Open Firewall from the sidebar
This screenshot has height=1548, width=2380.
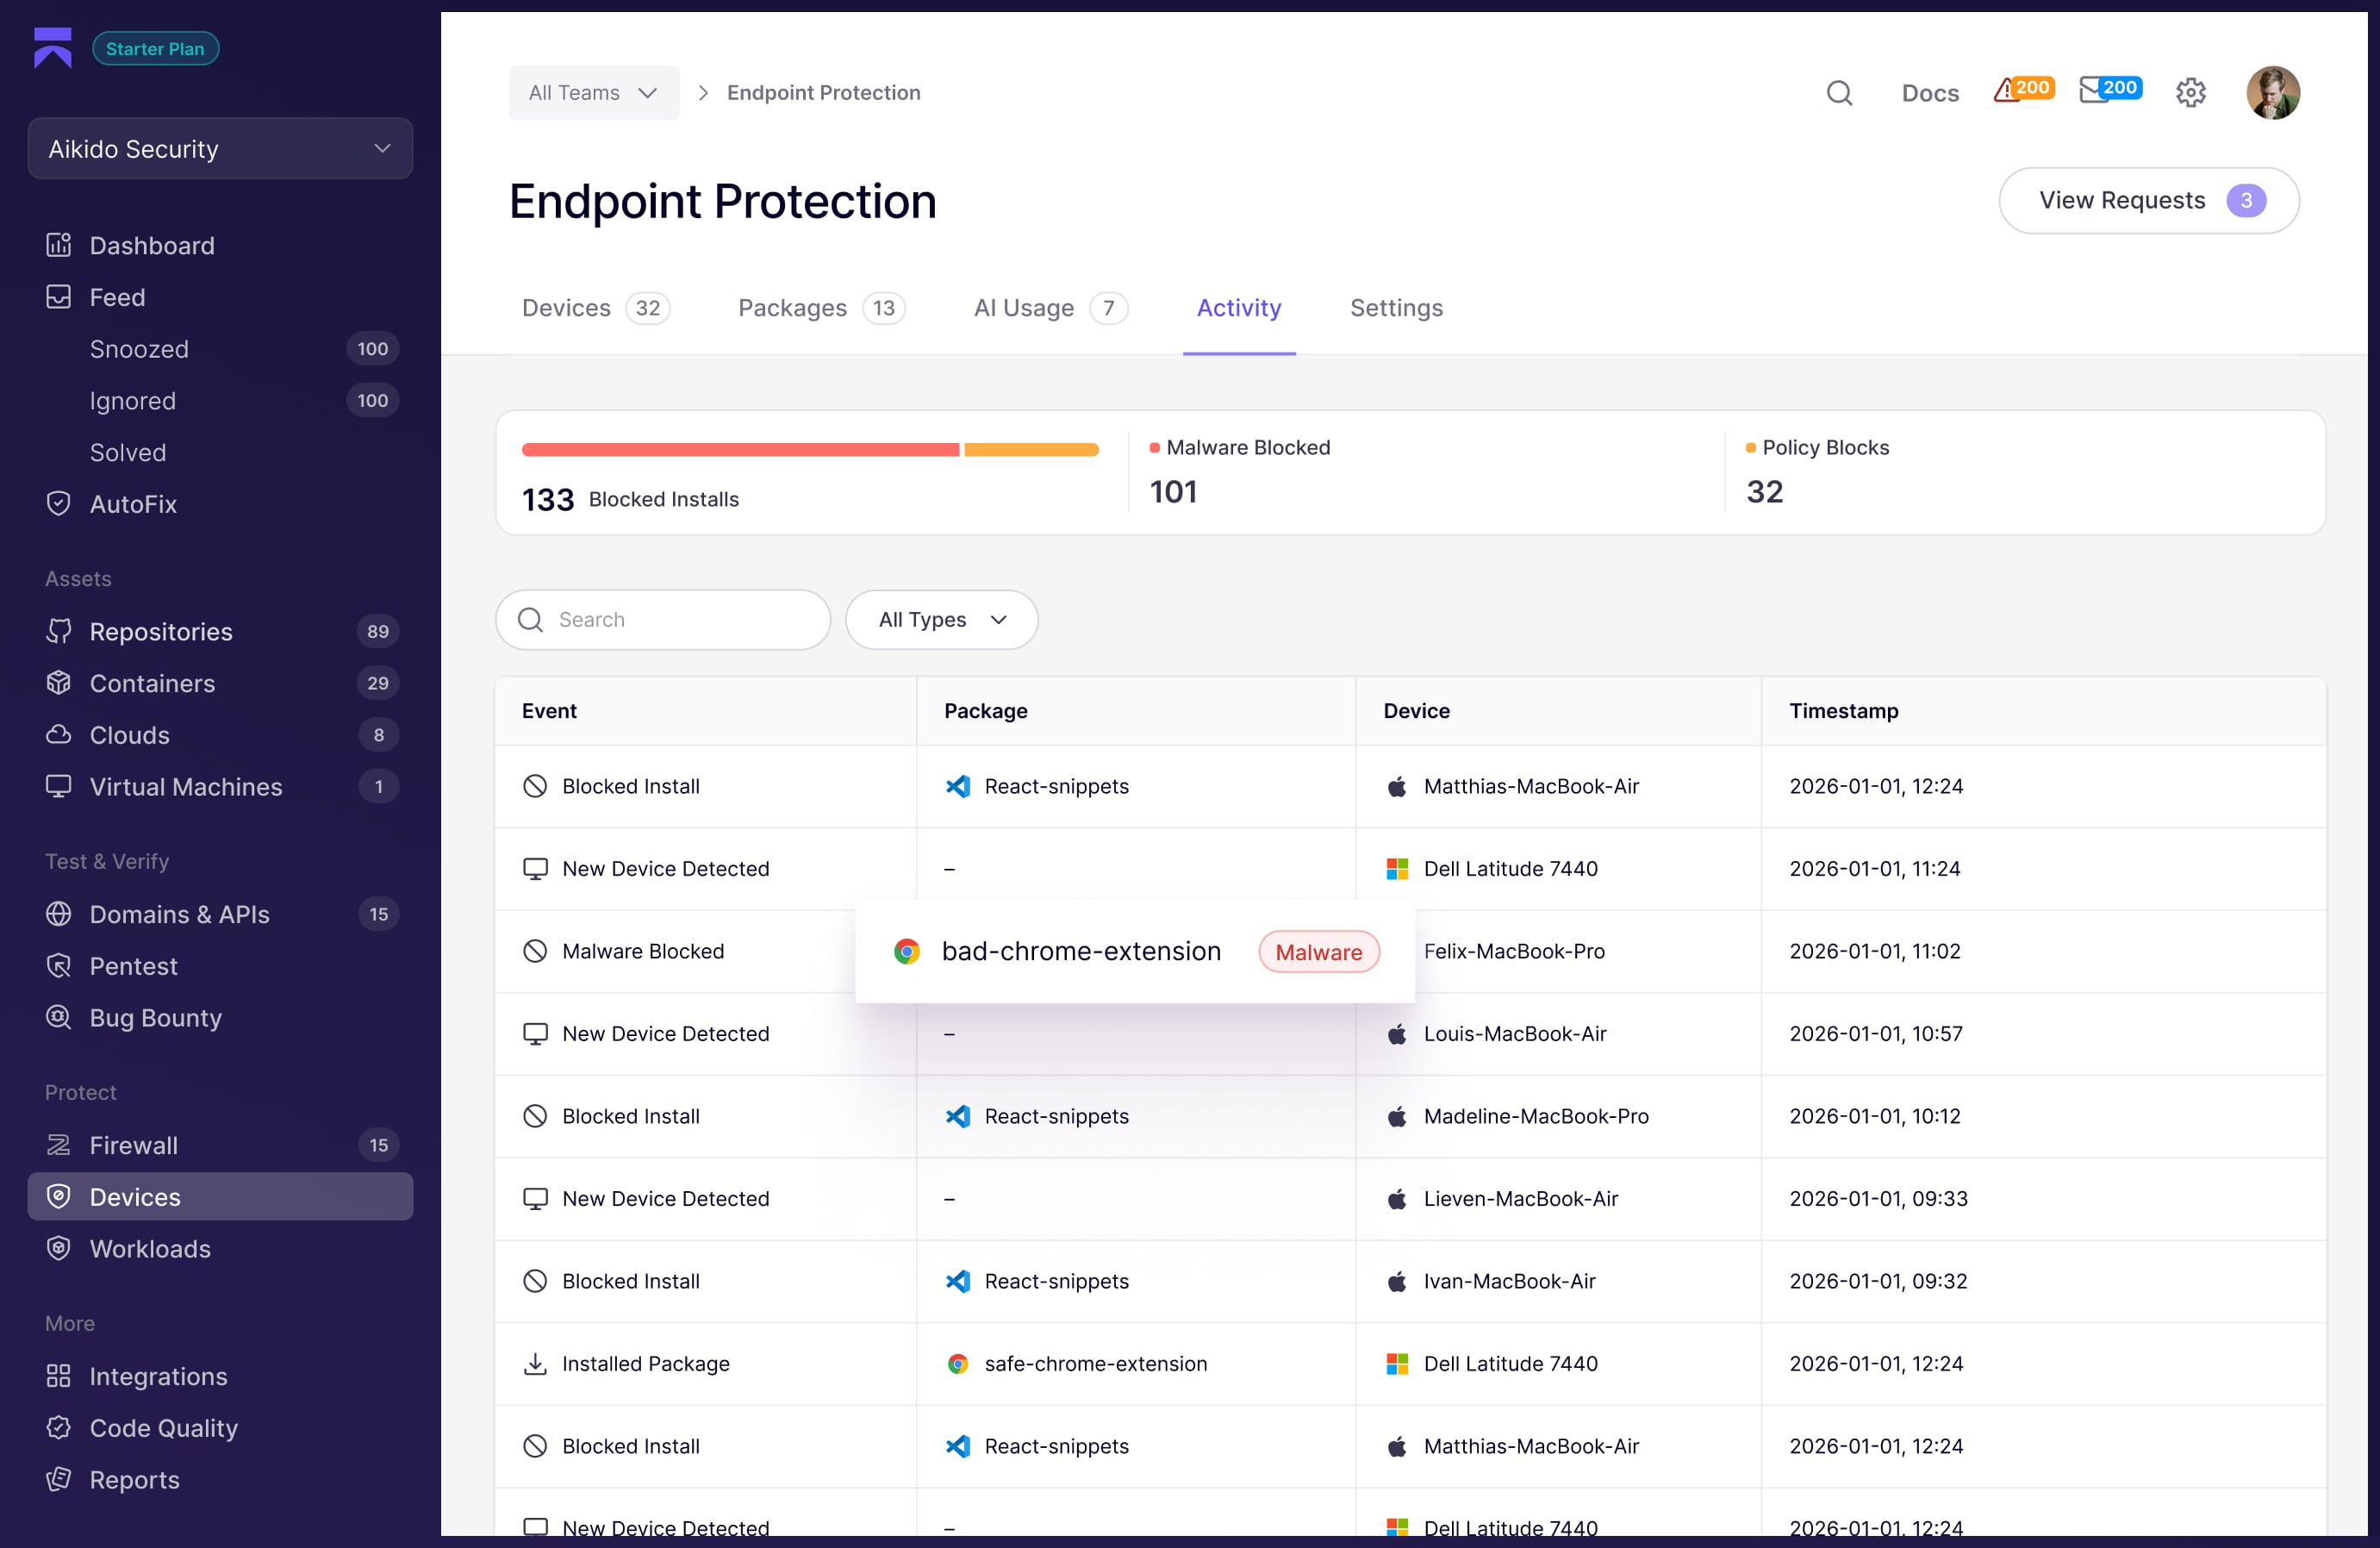(133, 1145)
